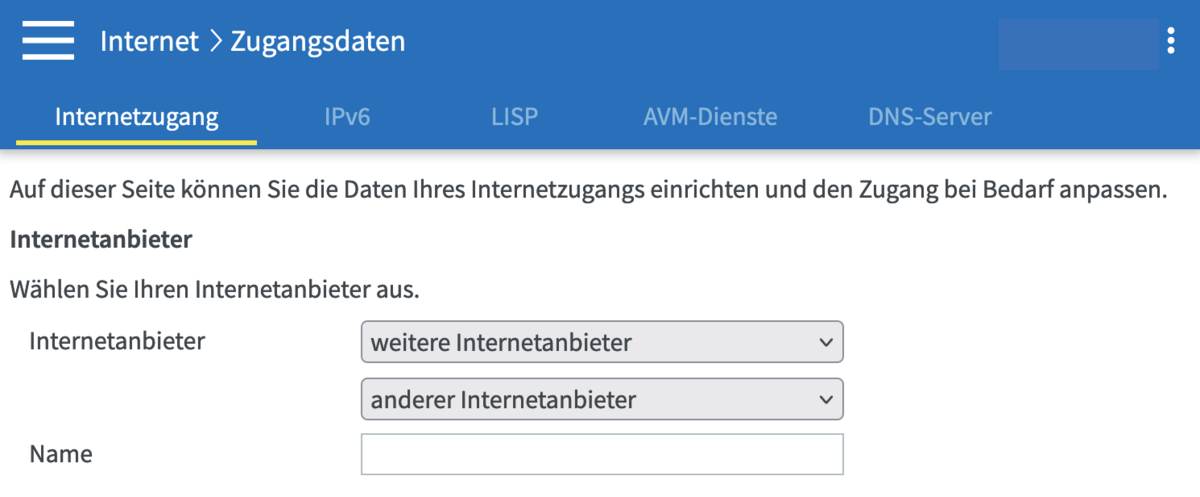The height and width of the screenshot is (497, 1200).
Task: Click into the Name text field
Action: pyautogui.click(x=602, y=454)
